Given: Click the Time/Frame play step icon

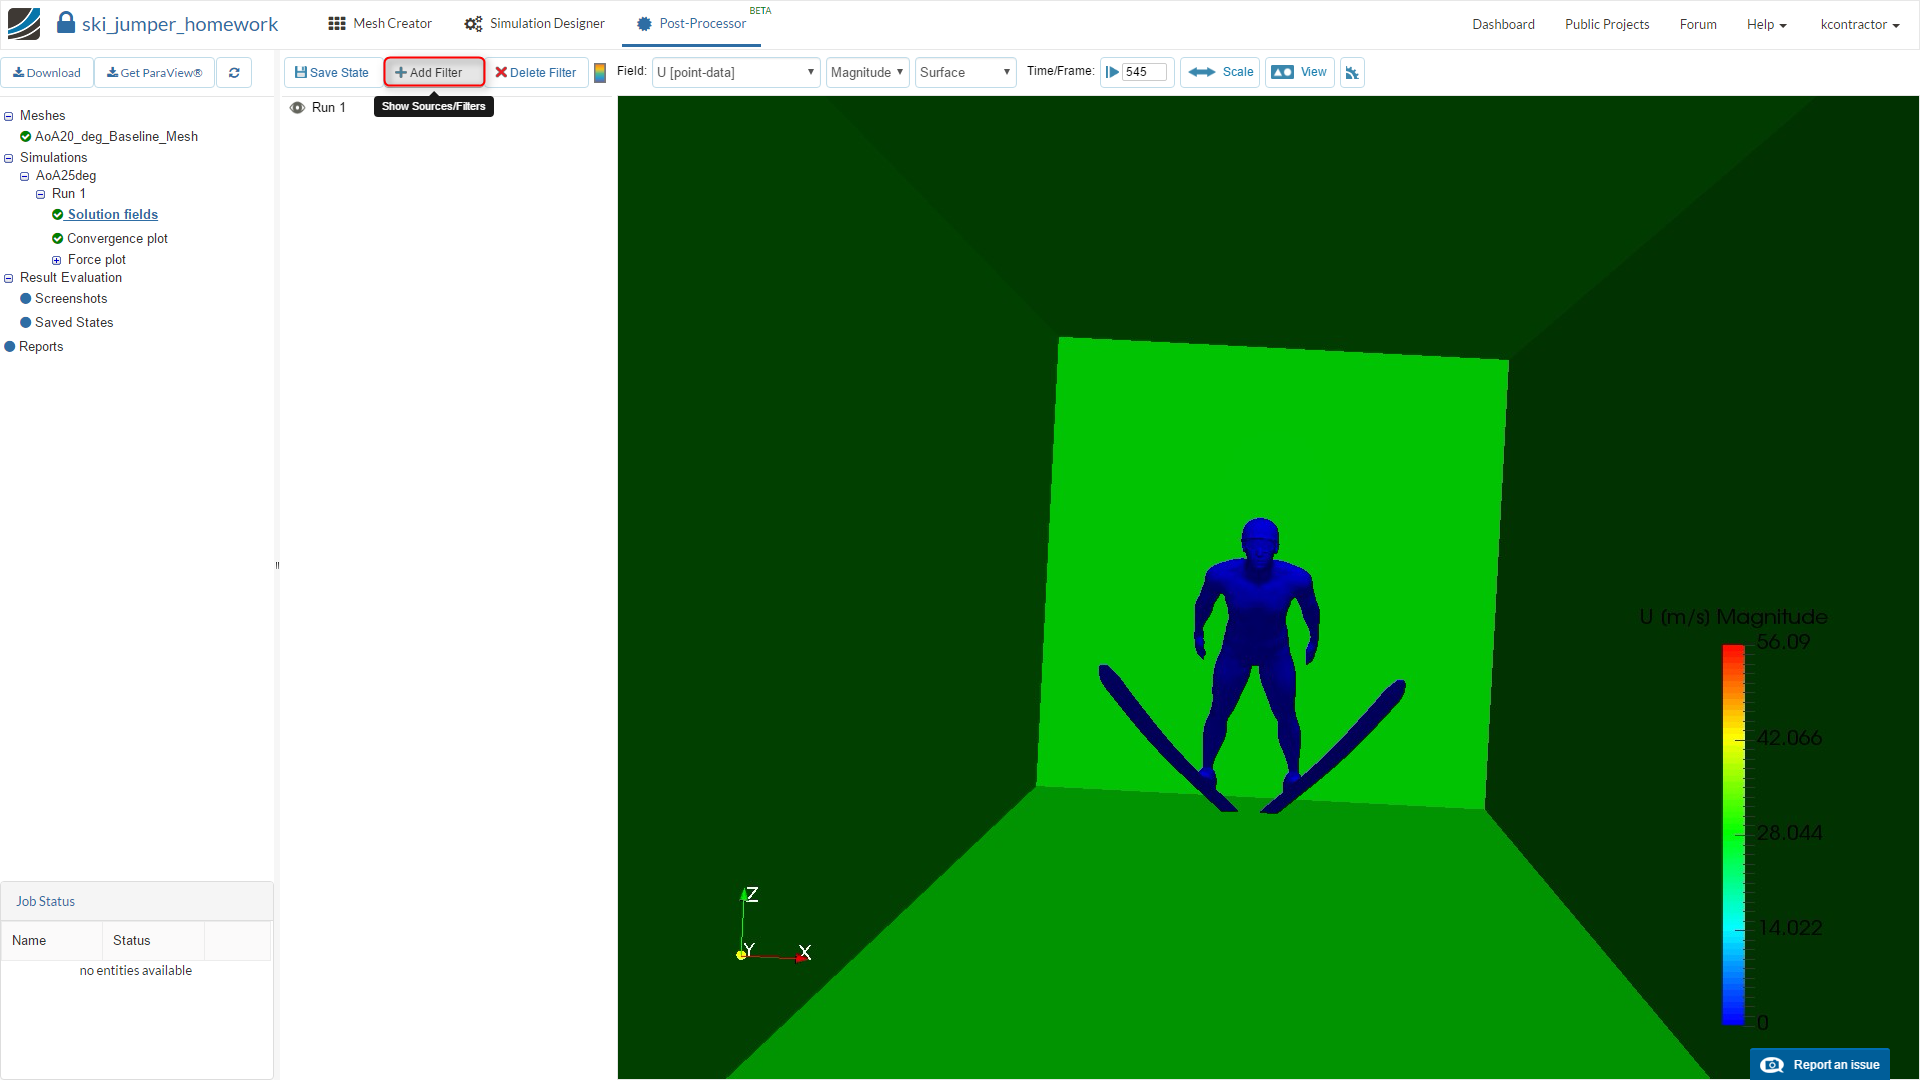Looking at the screenshot, I should pyautogui.click(x=1112, y=72).
